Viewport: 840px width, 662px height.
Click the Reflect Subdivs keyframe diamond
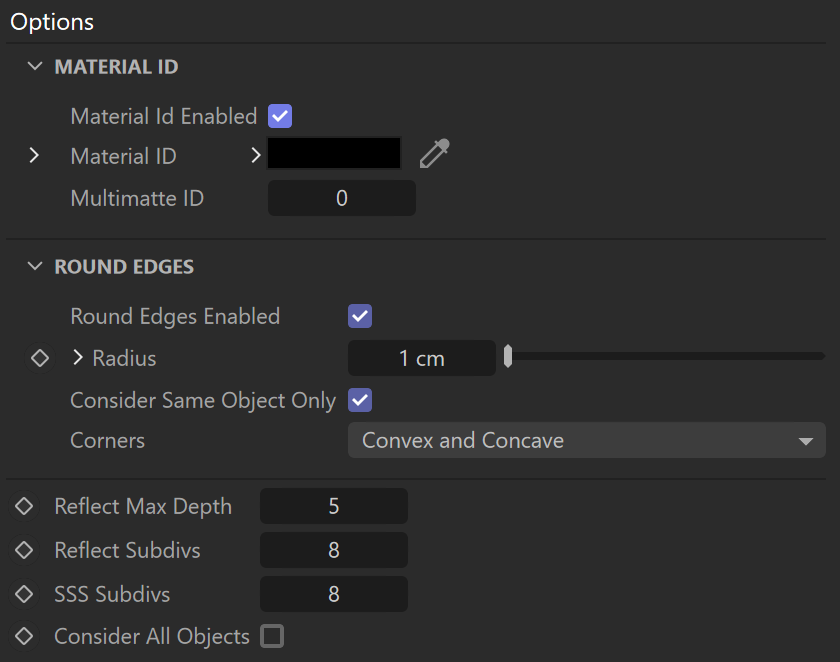click(24, 550)
